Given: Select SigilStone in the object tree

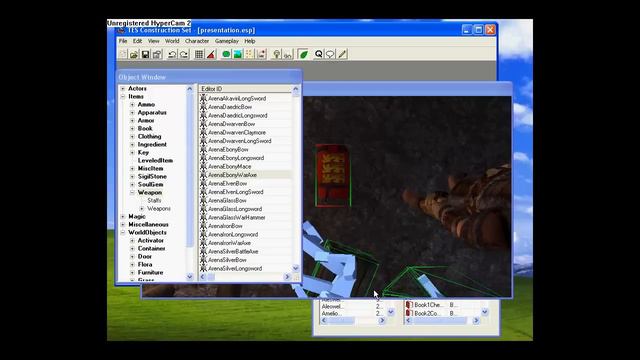Looking at the screenshot, I should click(152, 176).
